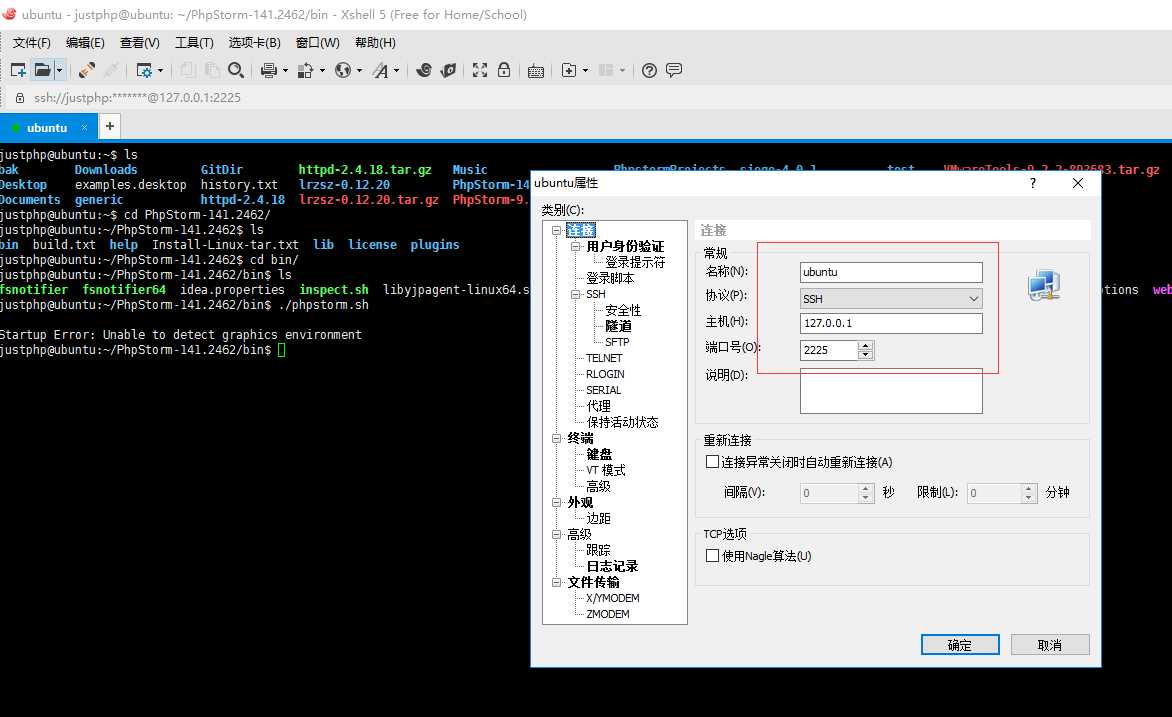Click the Lock Screen padlock icon
The height and width of the screenshot is (717, 1172).
tap(504, 70)
